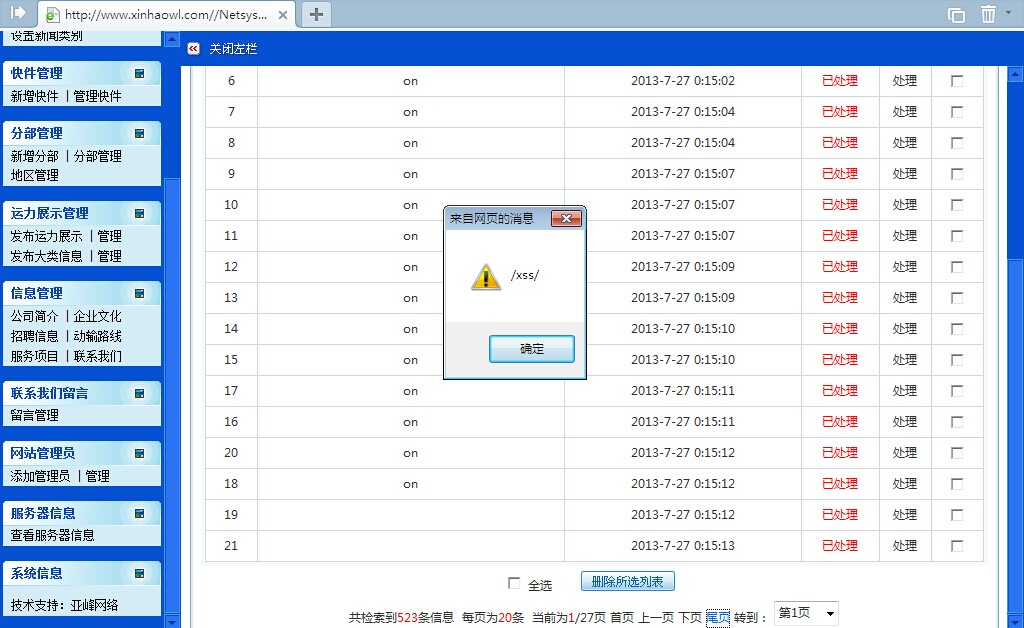Open 招聘信息 in sidebar
Screen dimensions: 1024x628
click(x=35, y=336)
